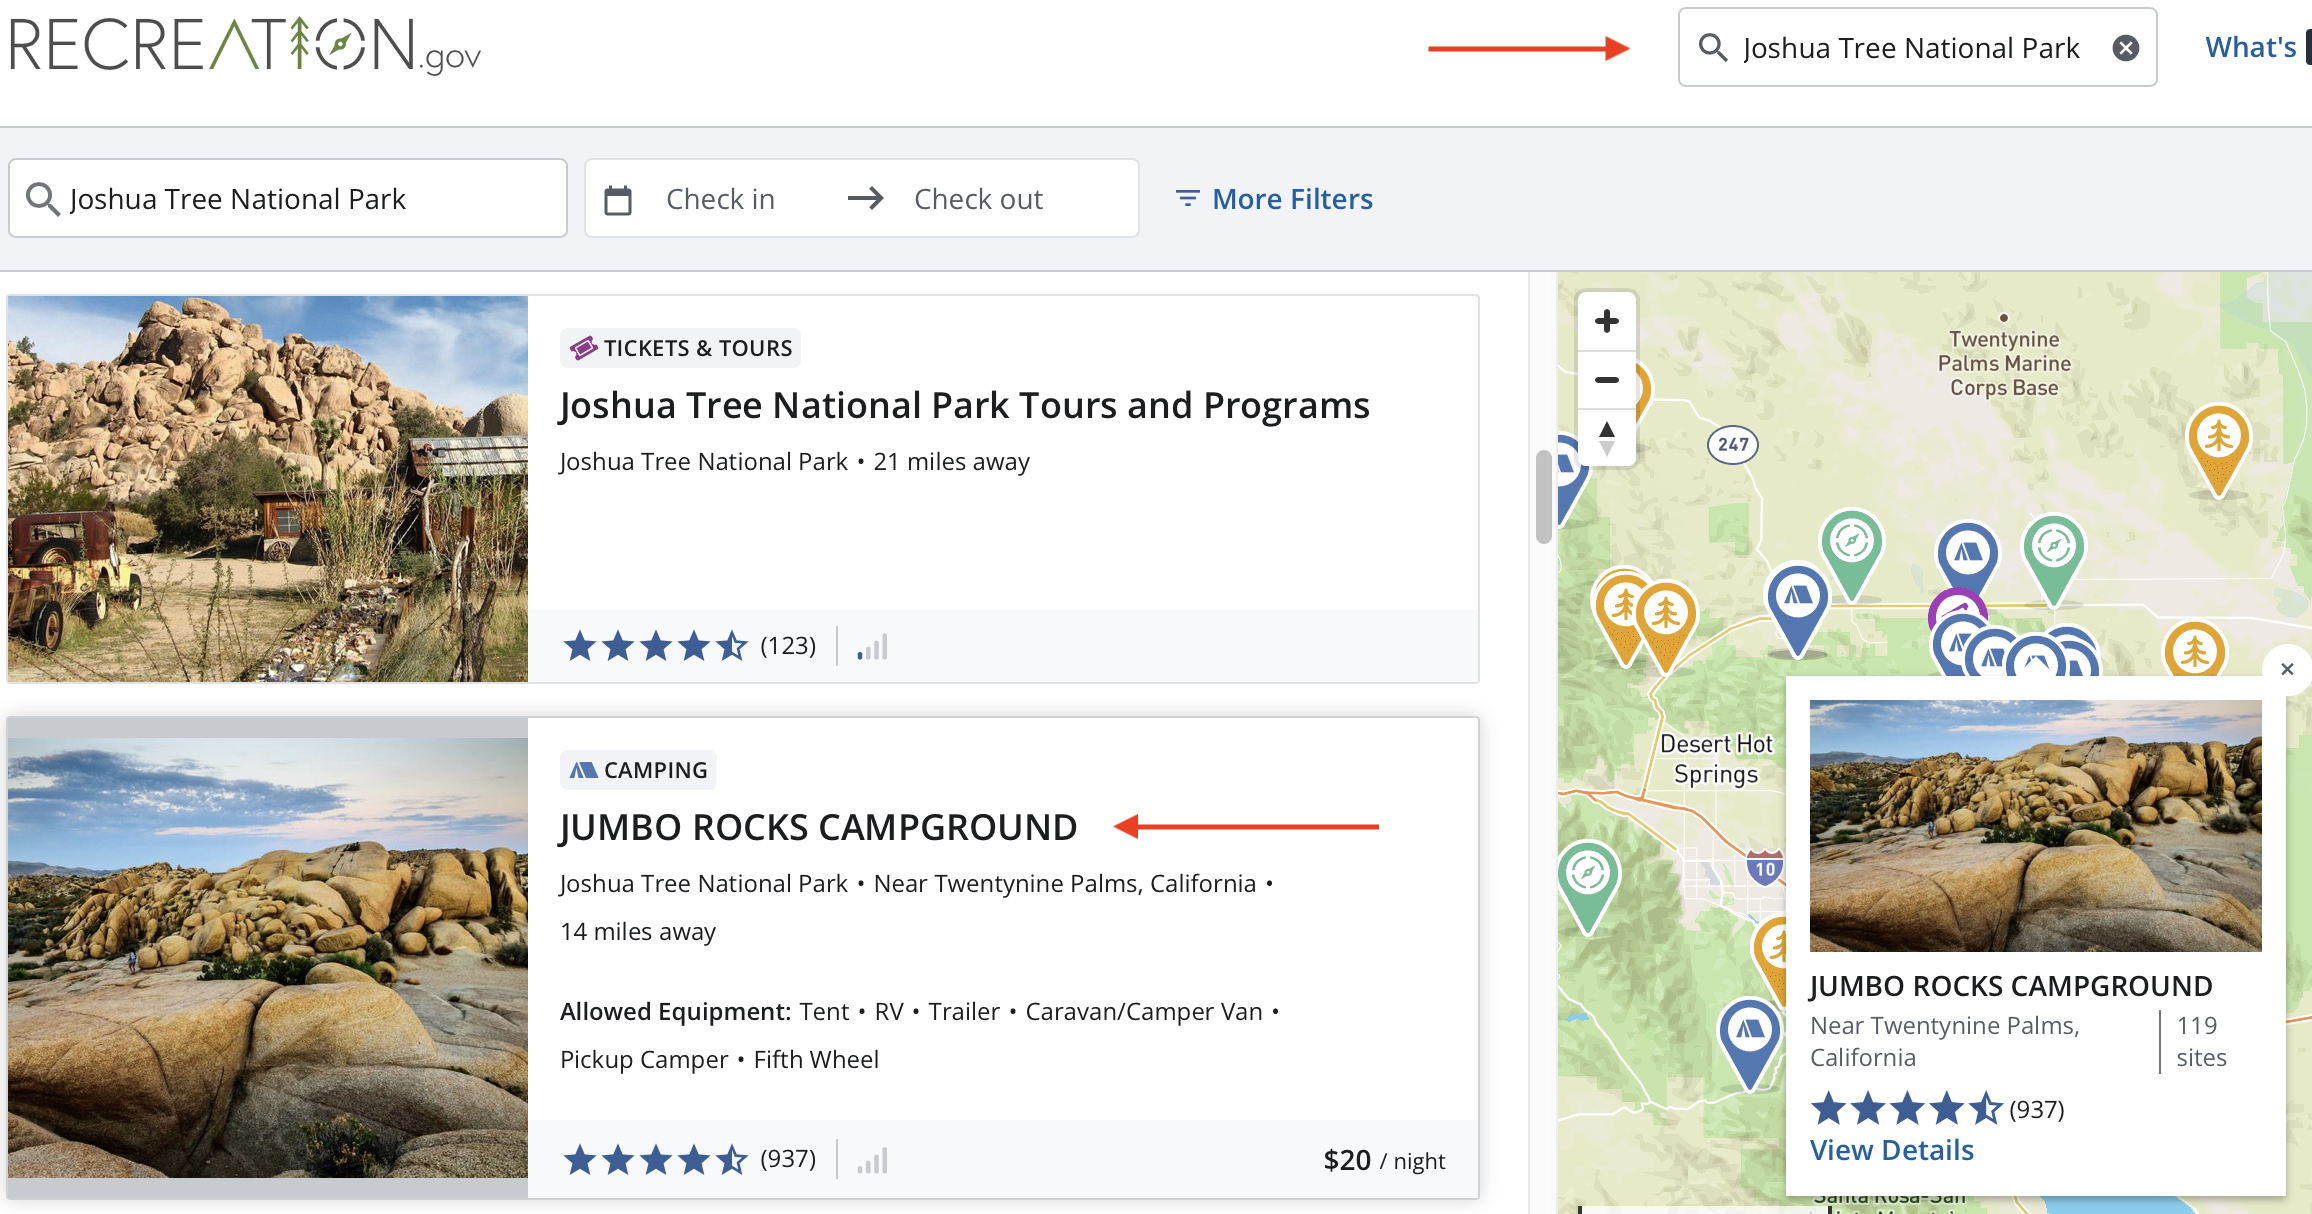Click the map zoom in plus button
Viewport: 2312px width, 1214px height.
1606,321
